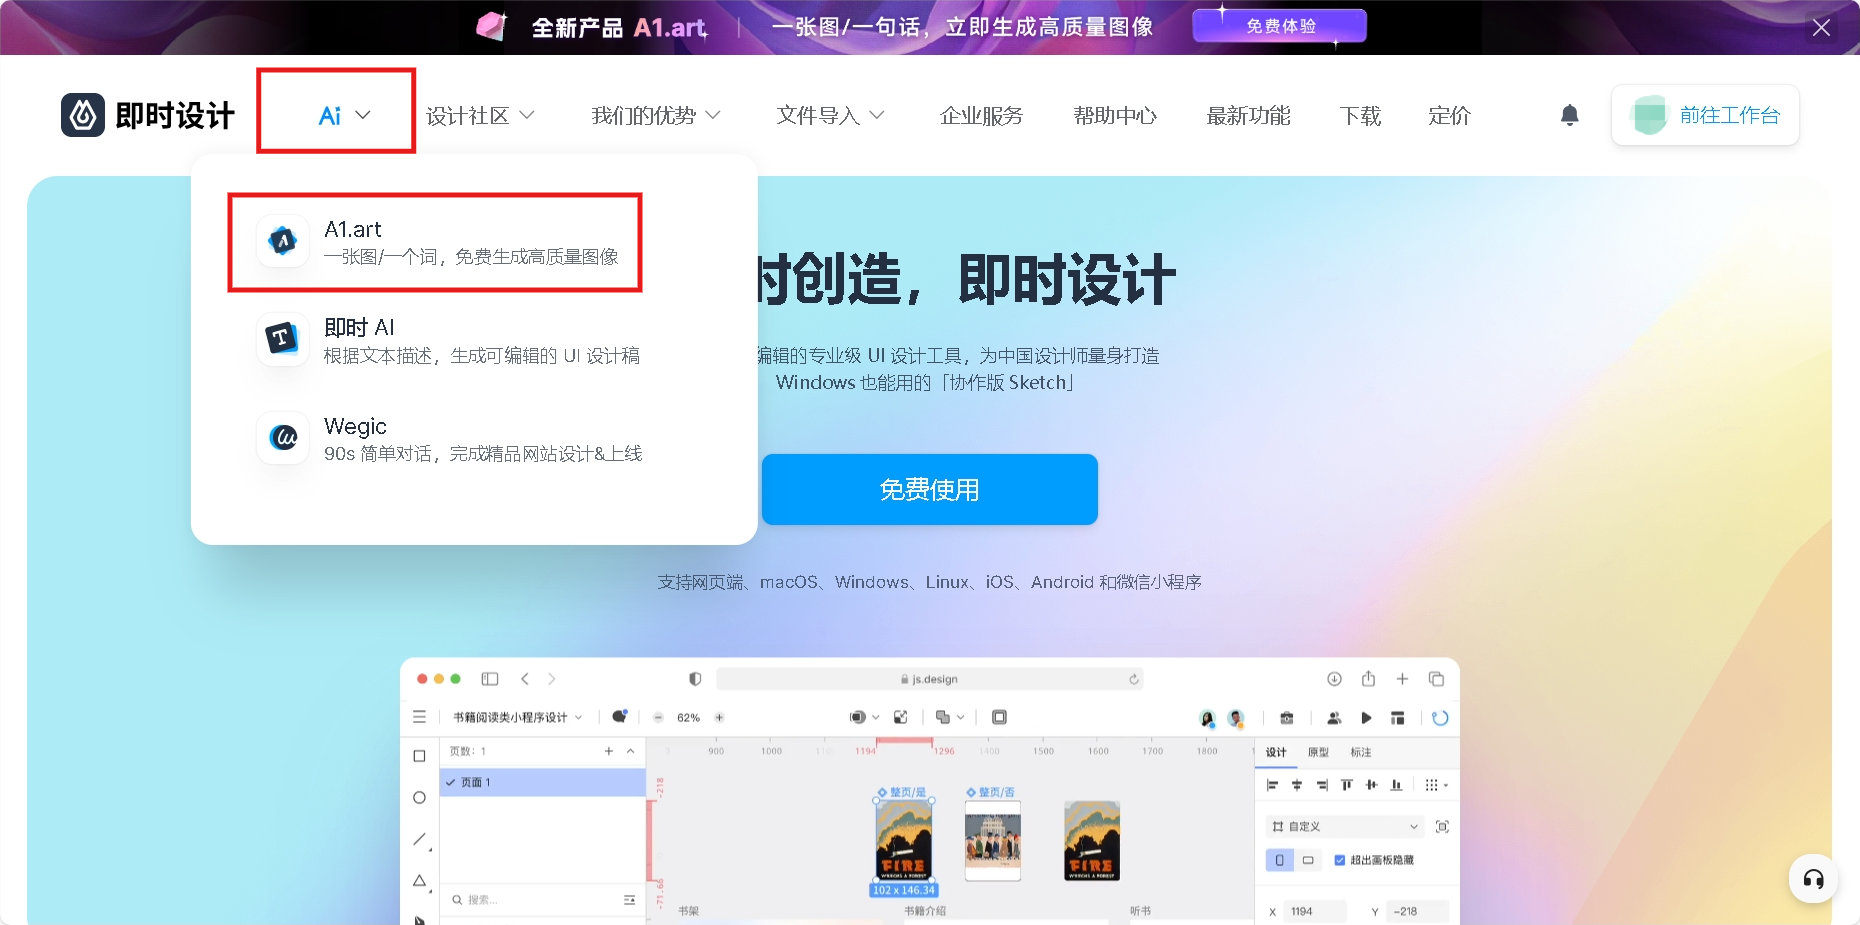Select the rectangle frame tool
The width and height of the screenshot is (1860, 925).
click(419, 756)
